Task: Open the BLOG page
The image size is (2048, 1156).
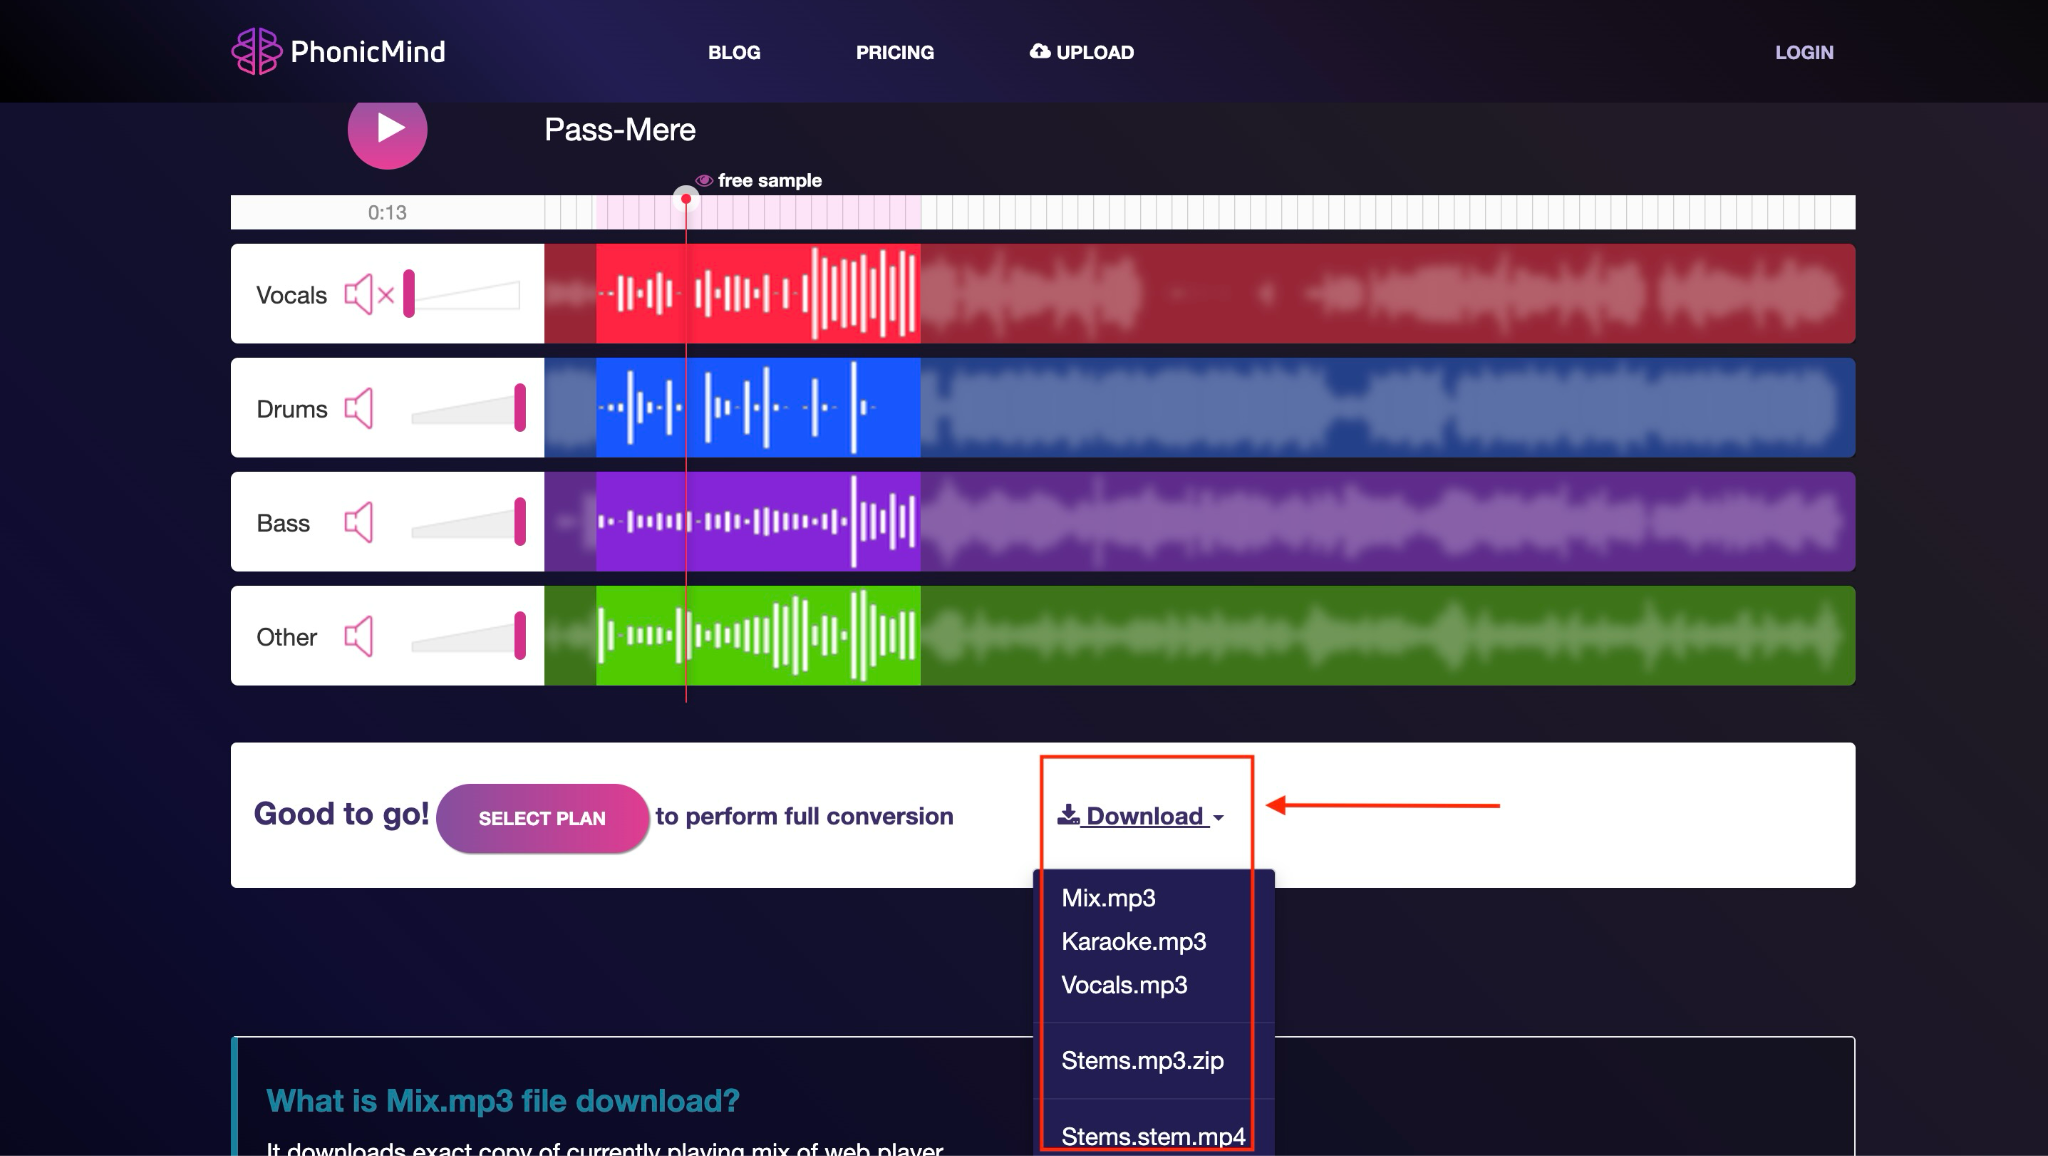Action: (734, 52)
